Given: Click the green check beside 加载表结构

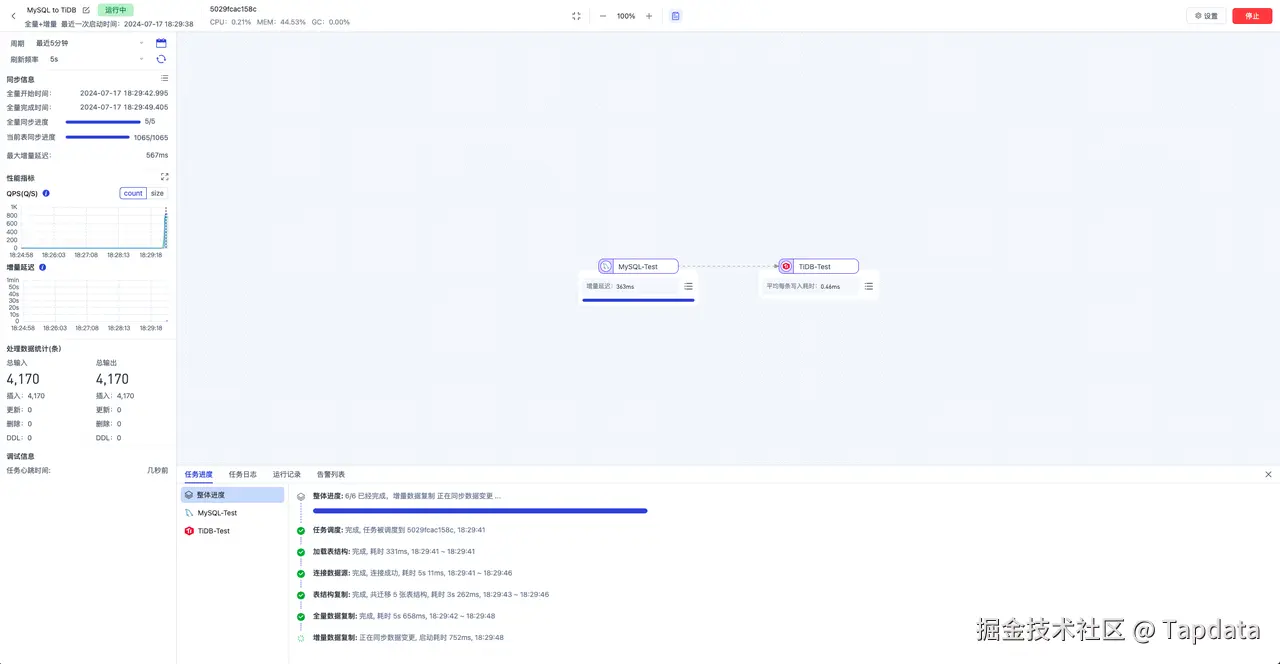Looking at the screenshot, I should click(301, 552).
